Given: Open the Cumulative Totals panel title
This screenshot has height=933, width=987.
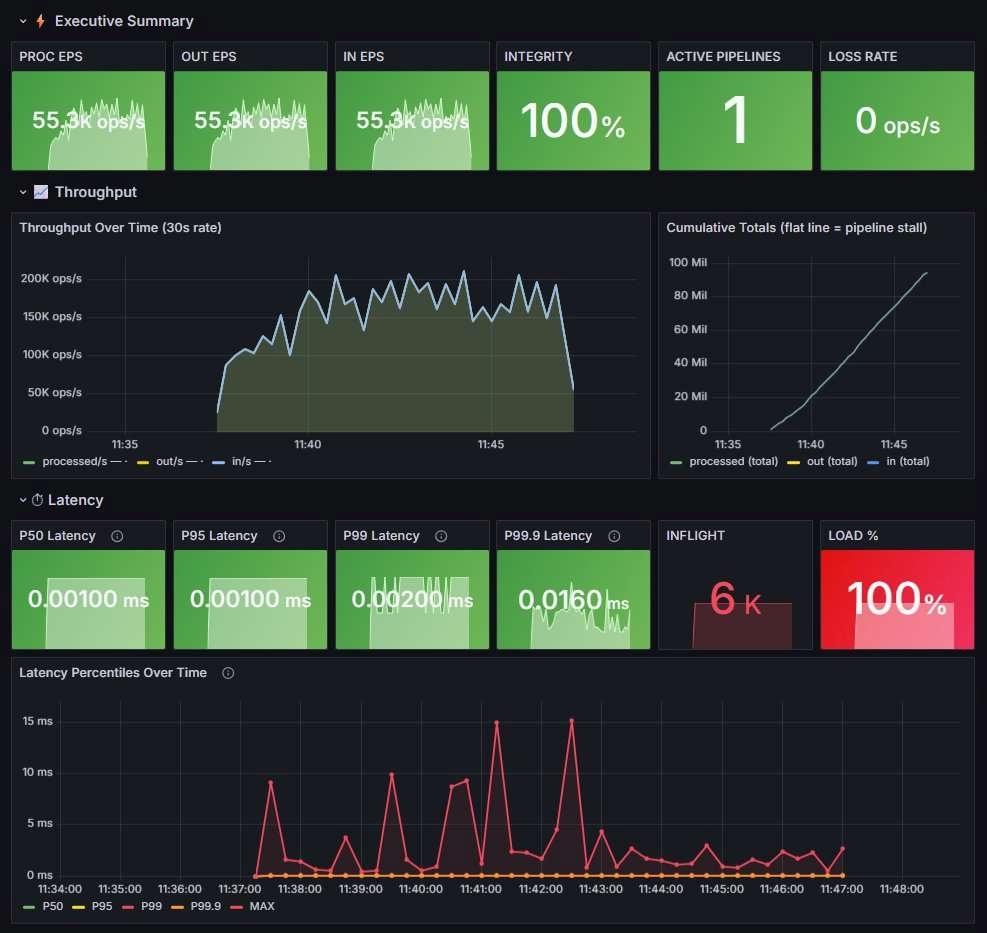Looking at the screenshot, I should pos(796,228).
